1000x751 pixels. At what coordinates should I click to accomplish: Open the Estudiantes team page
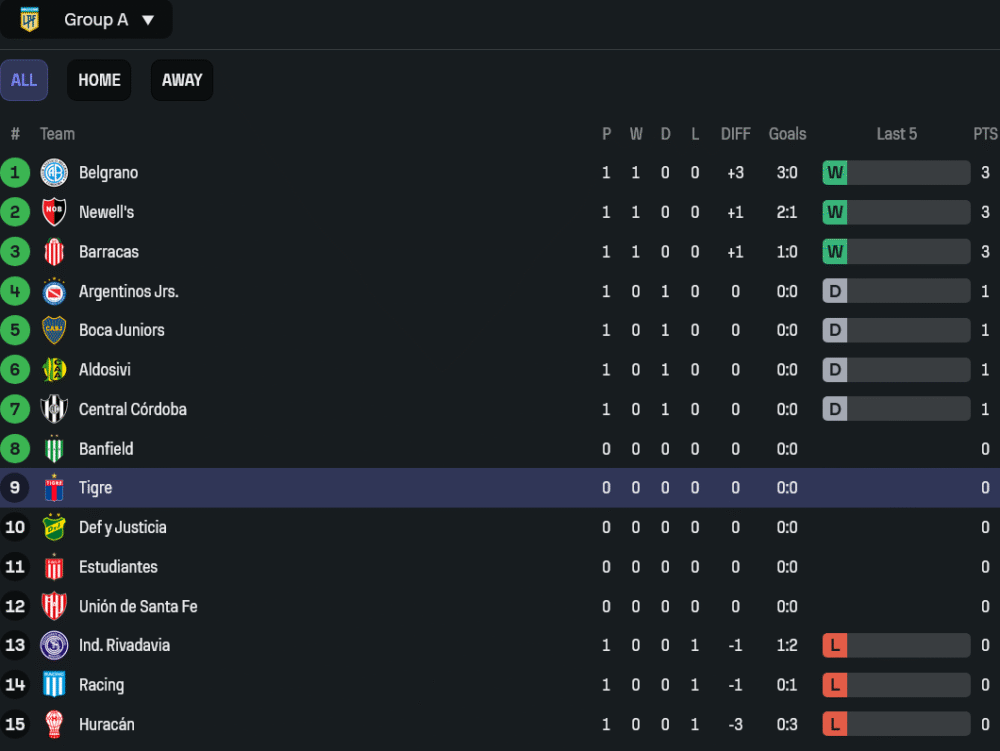click(x=118, y=567)
